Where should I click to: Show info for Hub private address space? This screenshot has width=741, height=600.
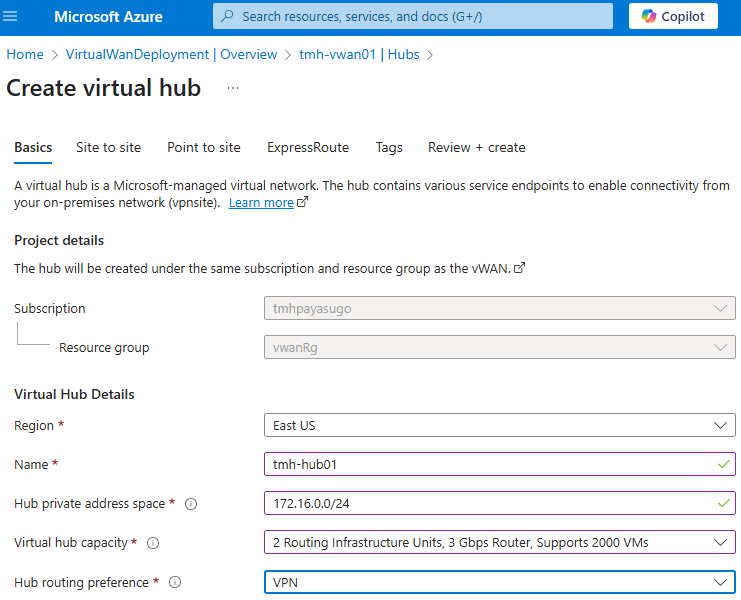pos(191,504)
